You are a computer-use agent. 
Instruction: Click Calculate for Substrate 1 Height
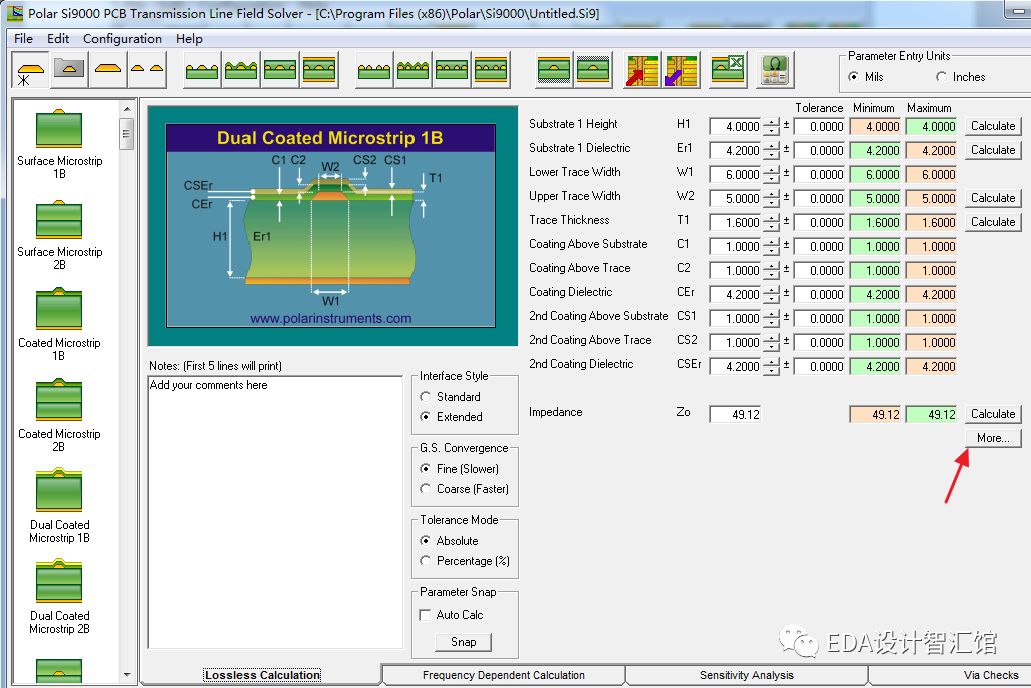tap(993, 126)
